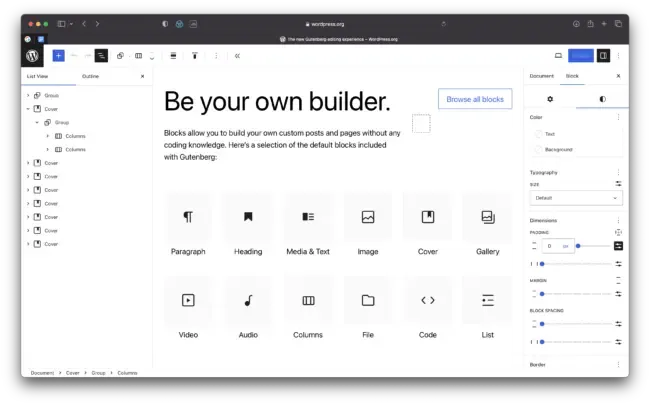
Task: Open the Document tab in the sidebar
Action: click(541, 76)
